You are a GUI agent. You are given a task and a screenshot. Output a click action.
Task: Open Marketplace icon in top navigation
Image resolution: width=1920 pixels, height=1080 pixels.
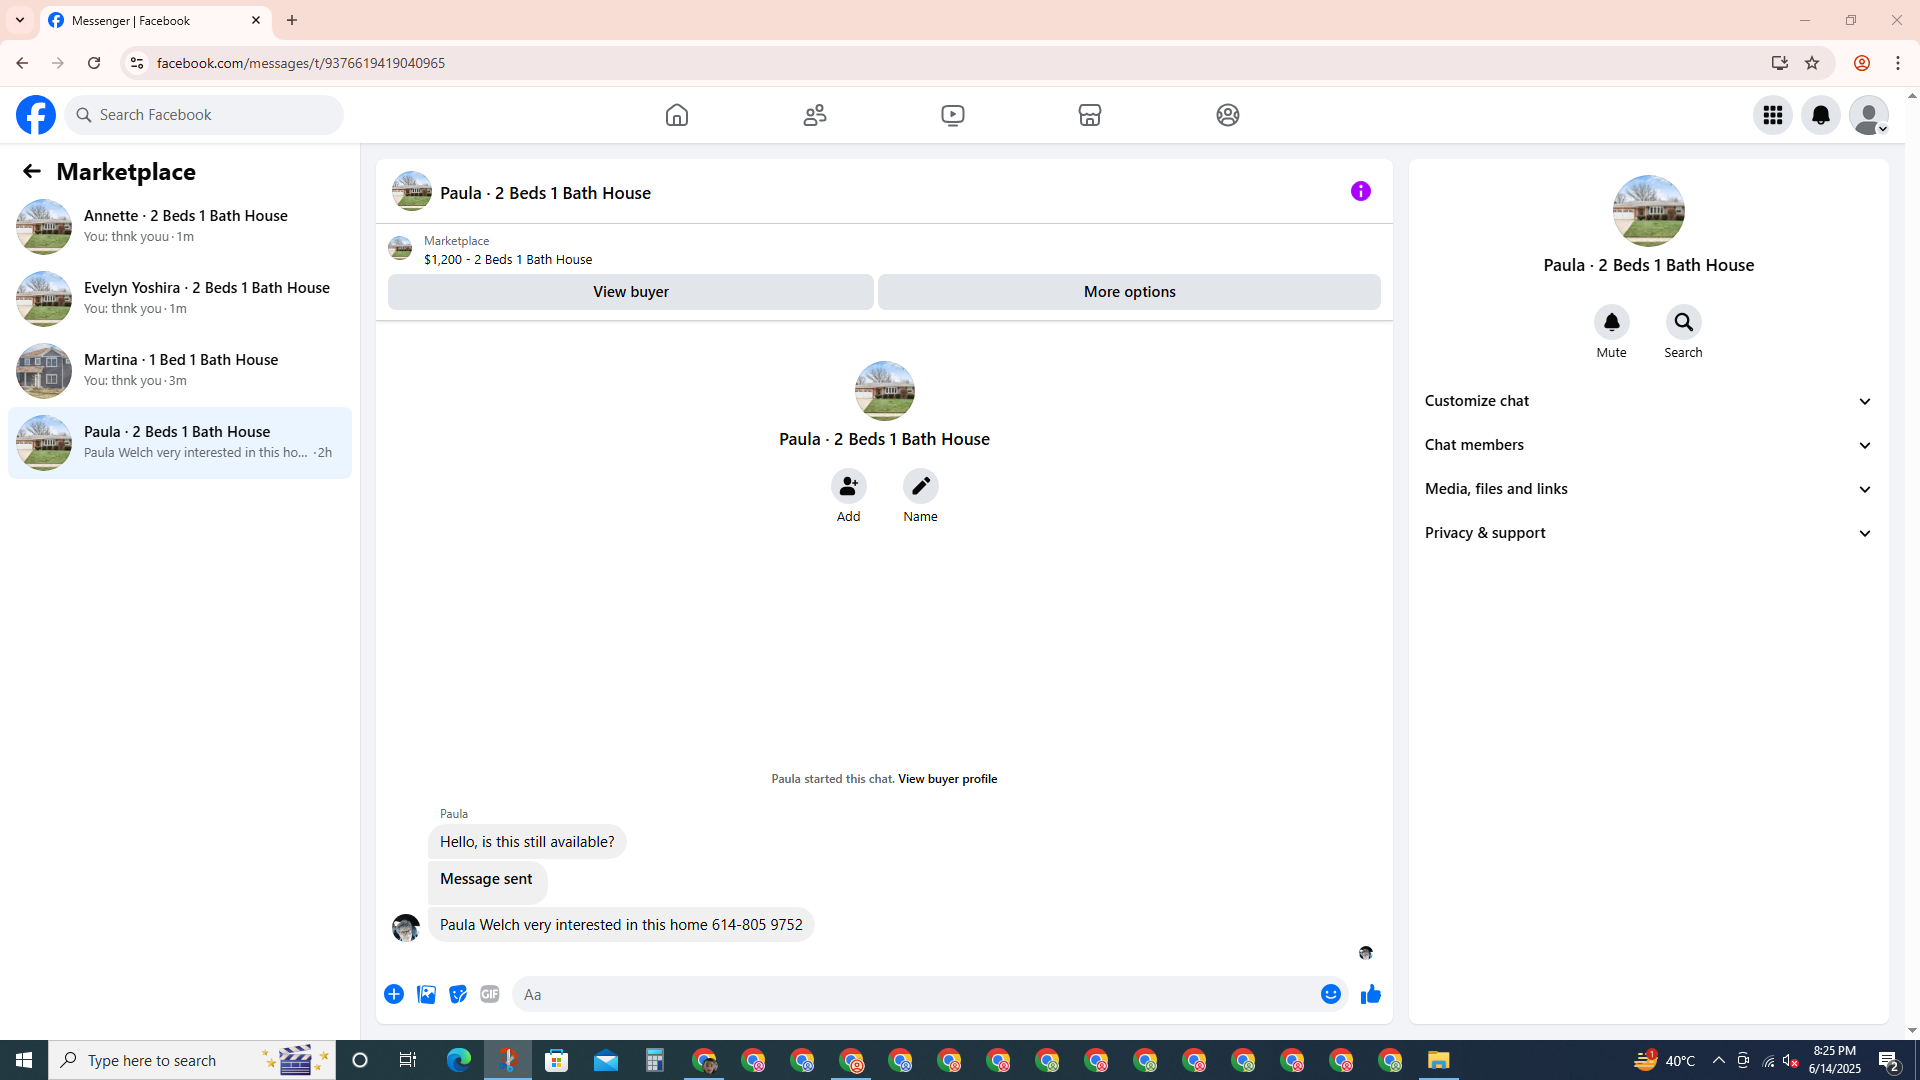(1090, 115)
